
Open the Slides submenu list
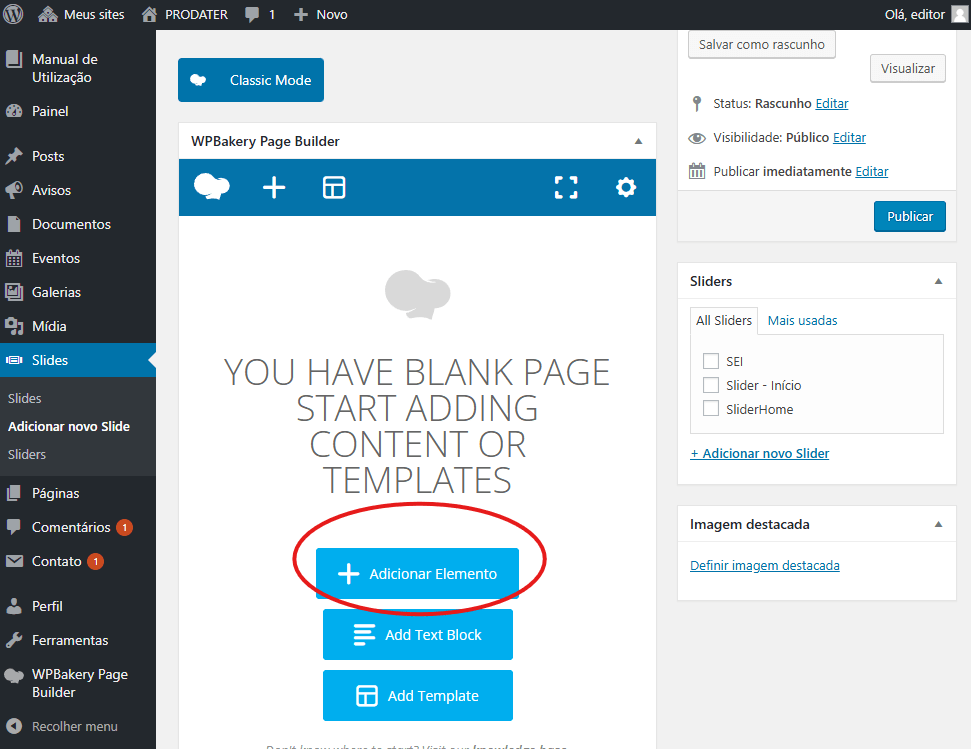click(x=25, y=399)
